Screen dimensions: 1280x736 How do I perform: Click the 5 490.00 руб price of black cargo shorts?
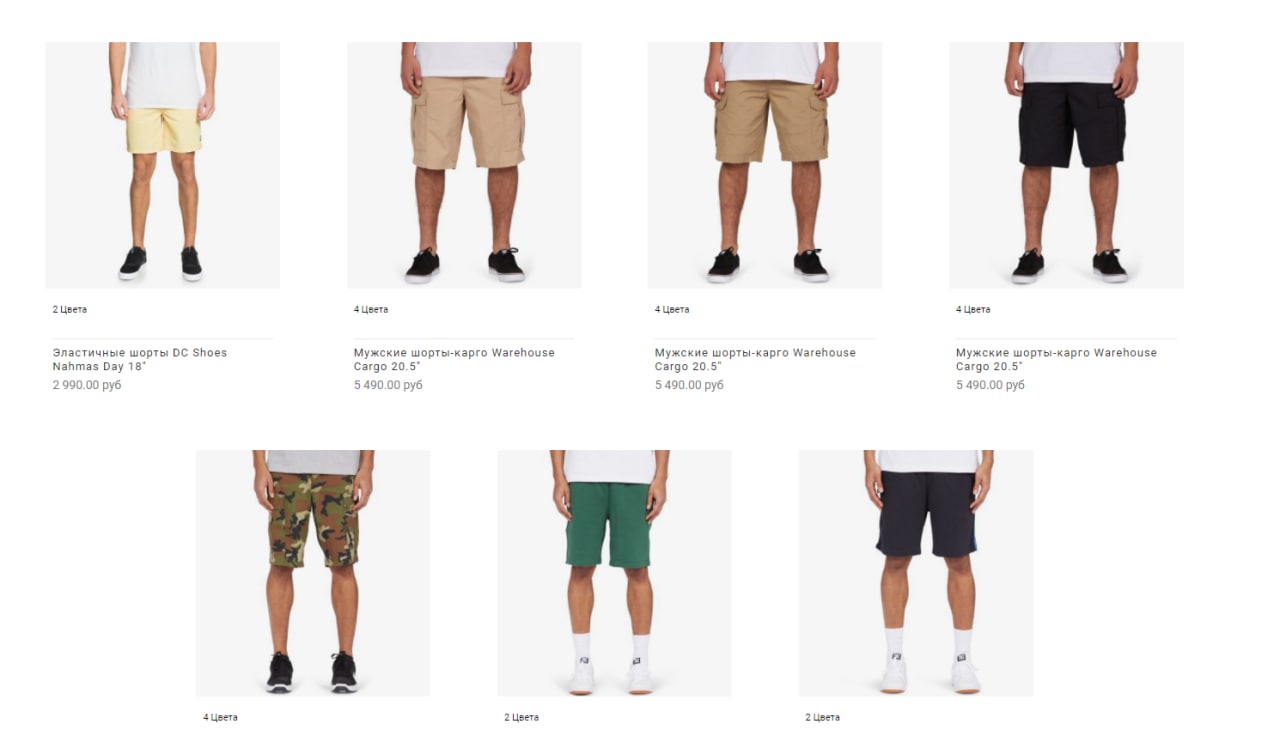click(990, 385)
